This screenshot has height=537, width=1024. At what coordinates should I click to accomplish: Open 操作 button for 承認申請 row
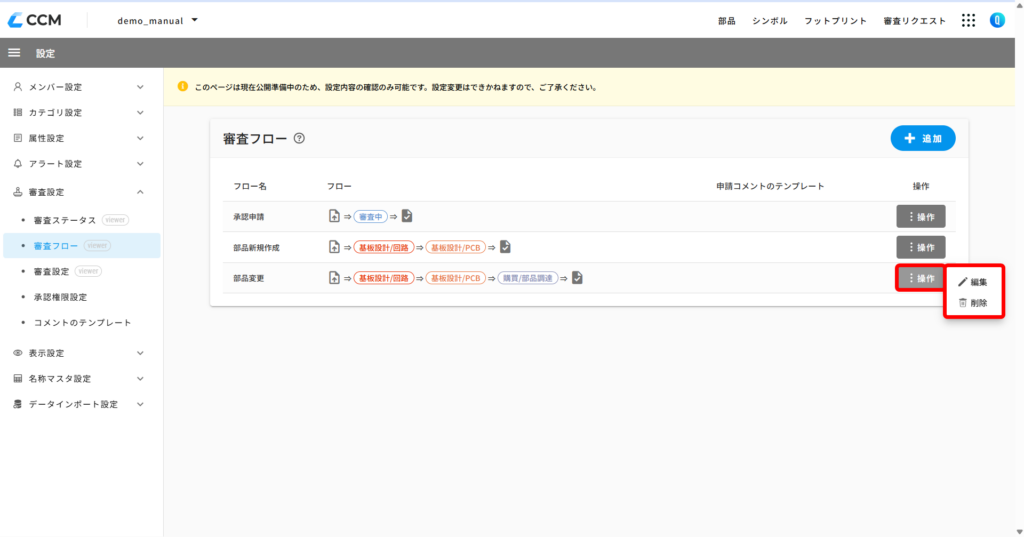tap(921, 216)
